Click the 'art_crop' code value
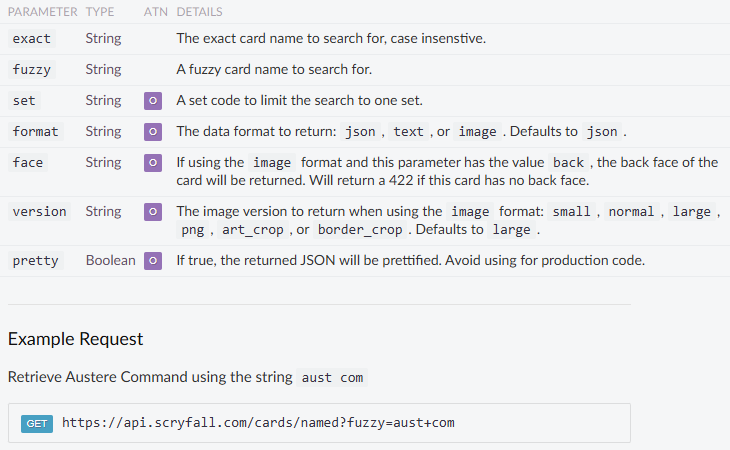Screen dimensions: 730x450 tap(251, 230)
